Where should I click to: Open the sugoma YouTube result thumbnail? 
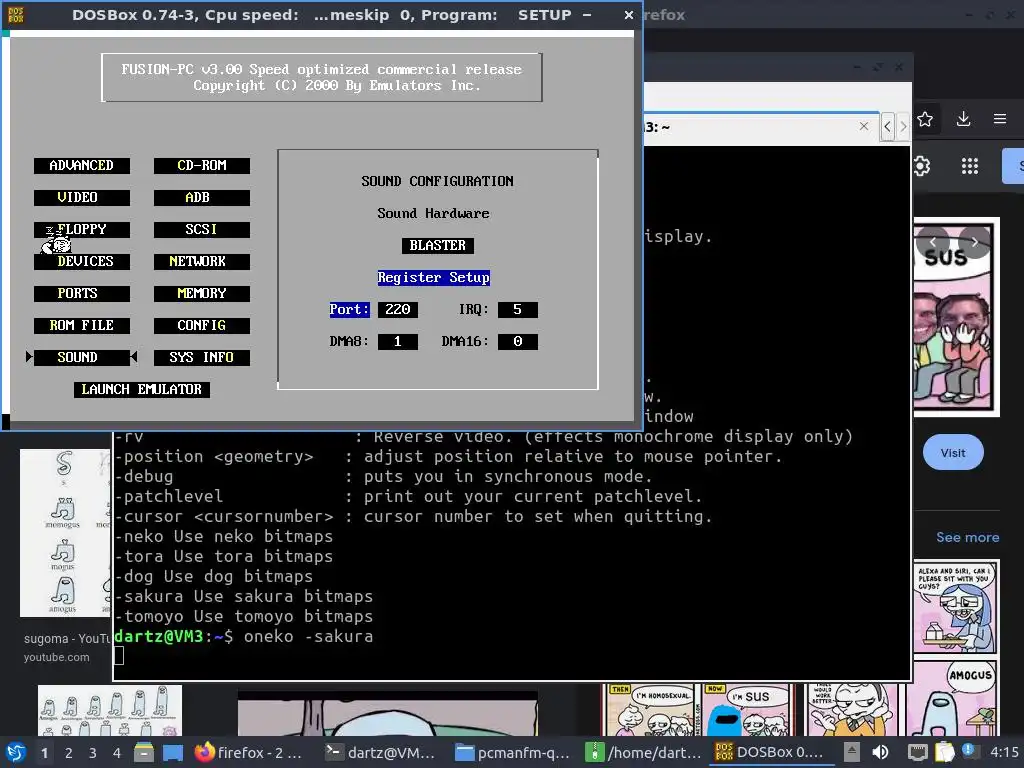tap(65, 533)
